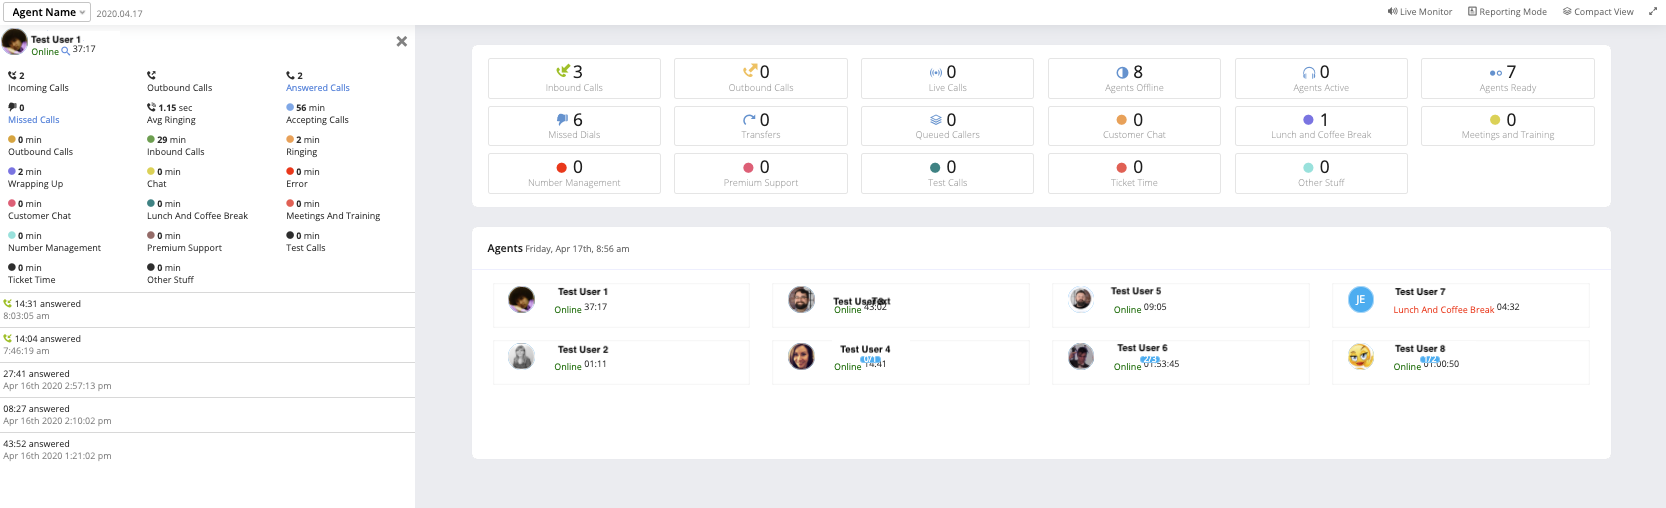Click the magnifier icon beside Online status
Screen dimensions: 1666x508
(66, 51)
